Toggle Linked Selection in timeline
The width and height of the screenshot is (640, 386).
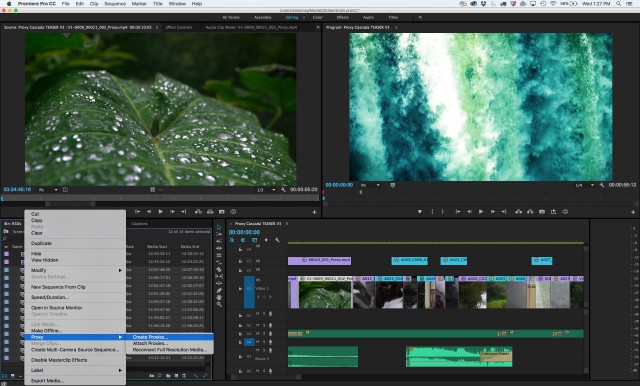[255, 240]
